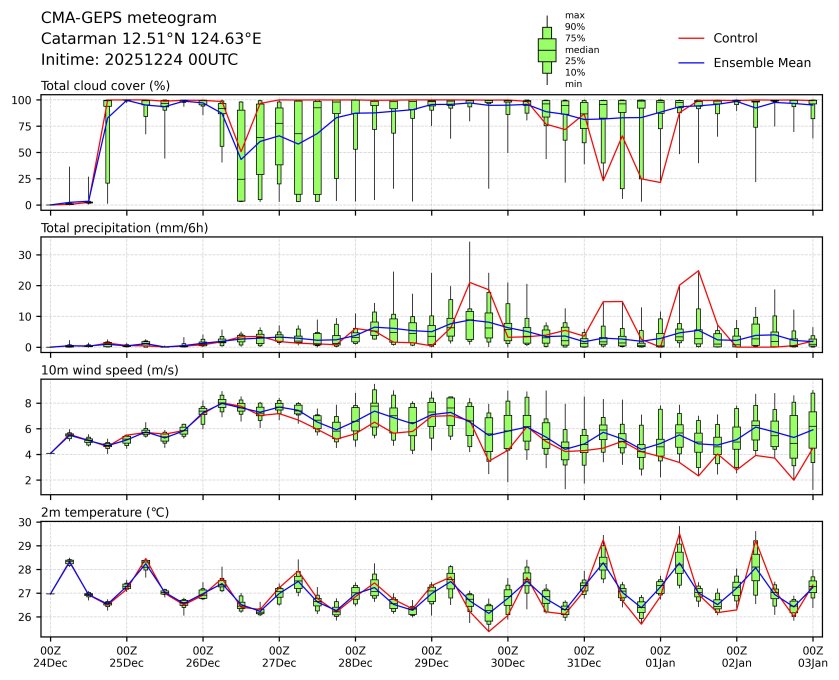Click the red Control line legend swatch
The image size is (839, 680).
point(692,38)
